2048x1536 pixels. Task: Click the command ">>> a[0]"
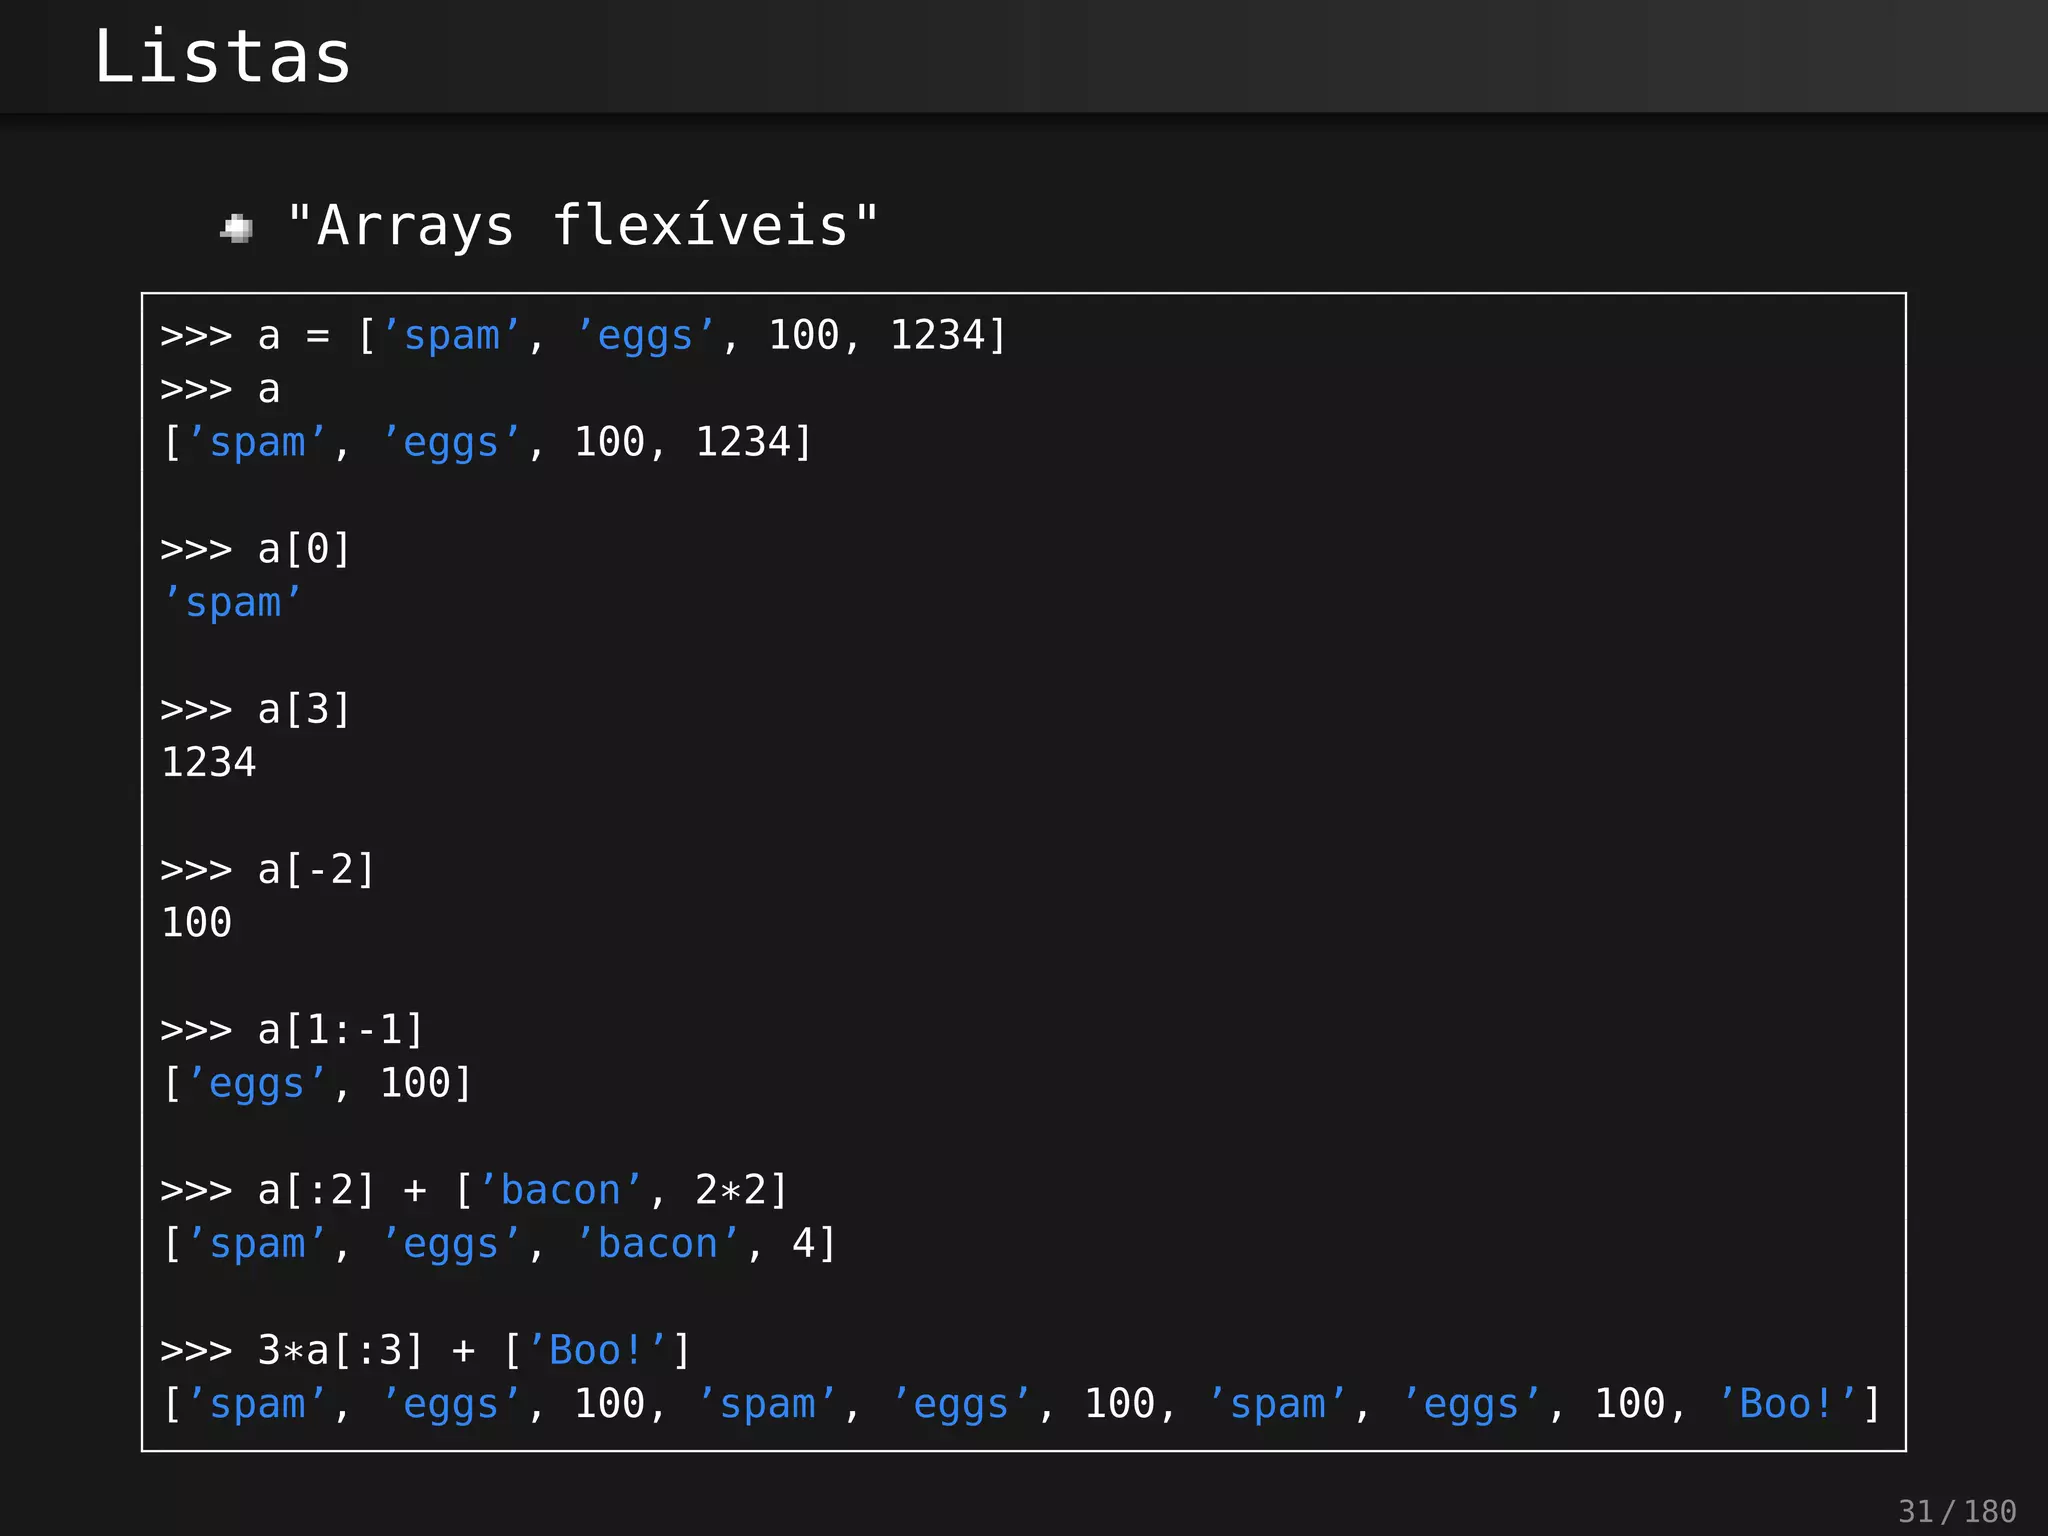tap(256, 550)
